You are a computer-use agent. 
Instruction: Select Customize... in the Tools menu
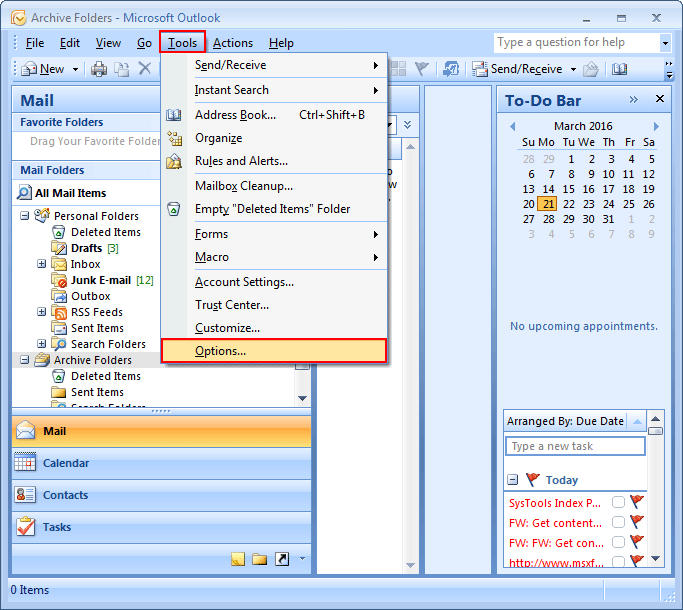tap(274, 328)
